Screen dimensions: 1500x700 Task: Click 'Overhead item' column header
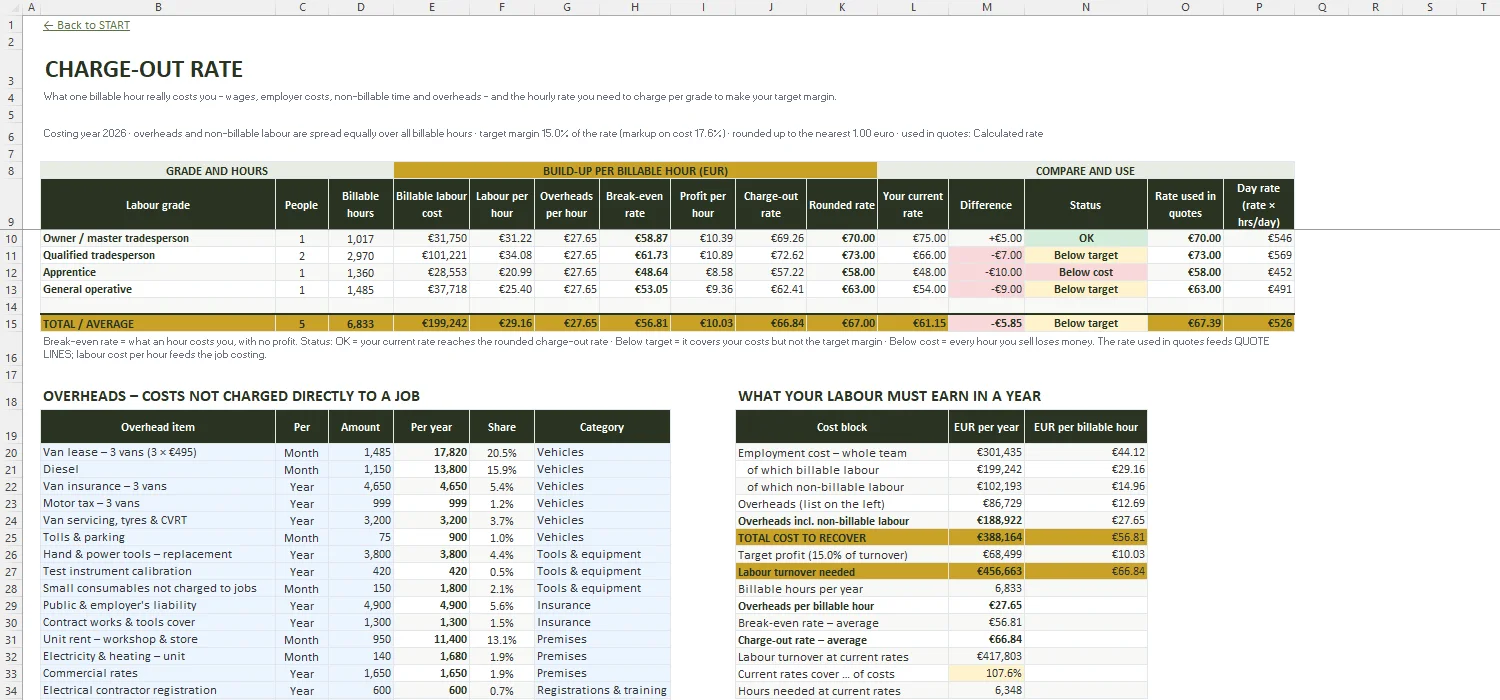pos(158,427)
